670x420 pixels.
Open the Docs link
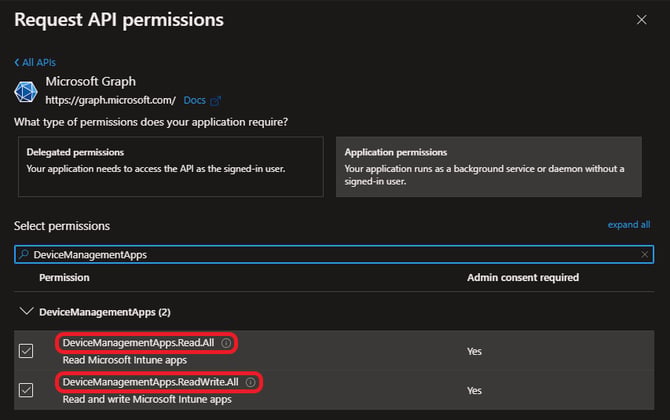point(194,100)
